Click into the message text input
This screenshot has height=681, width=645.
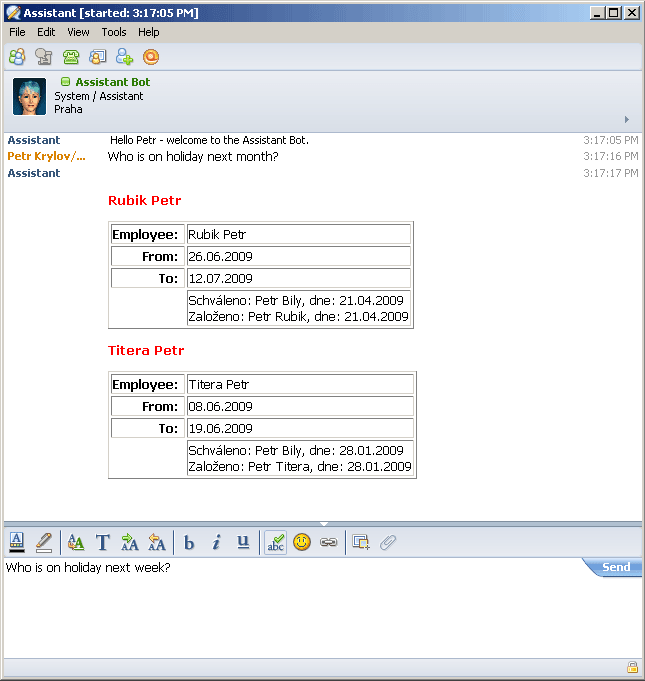[x=300, y=610]
